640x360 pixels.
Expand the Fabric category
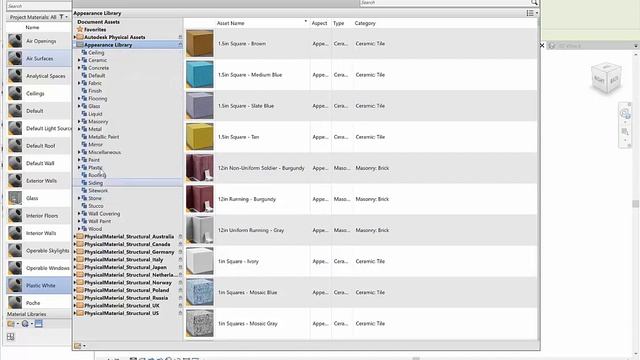[79, 83]
